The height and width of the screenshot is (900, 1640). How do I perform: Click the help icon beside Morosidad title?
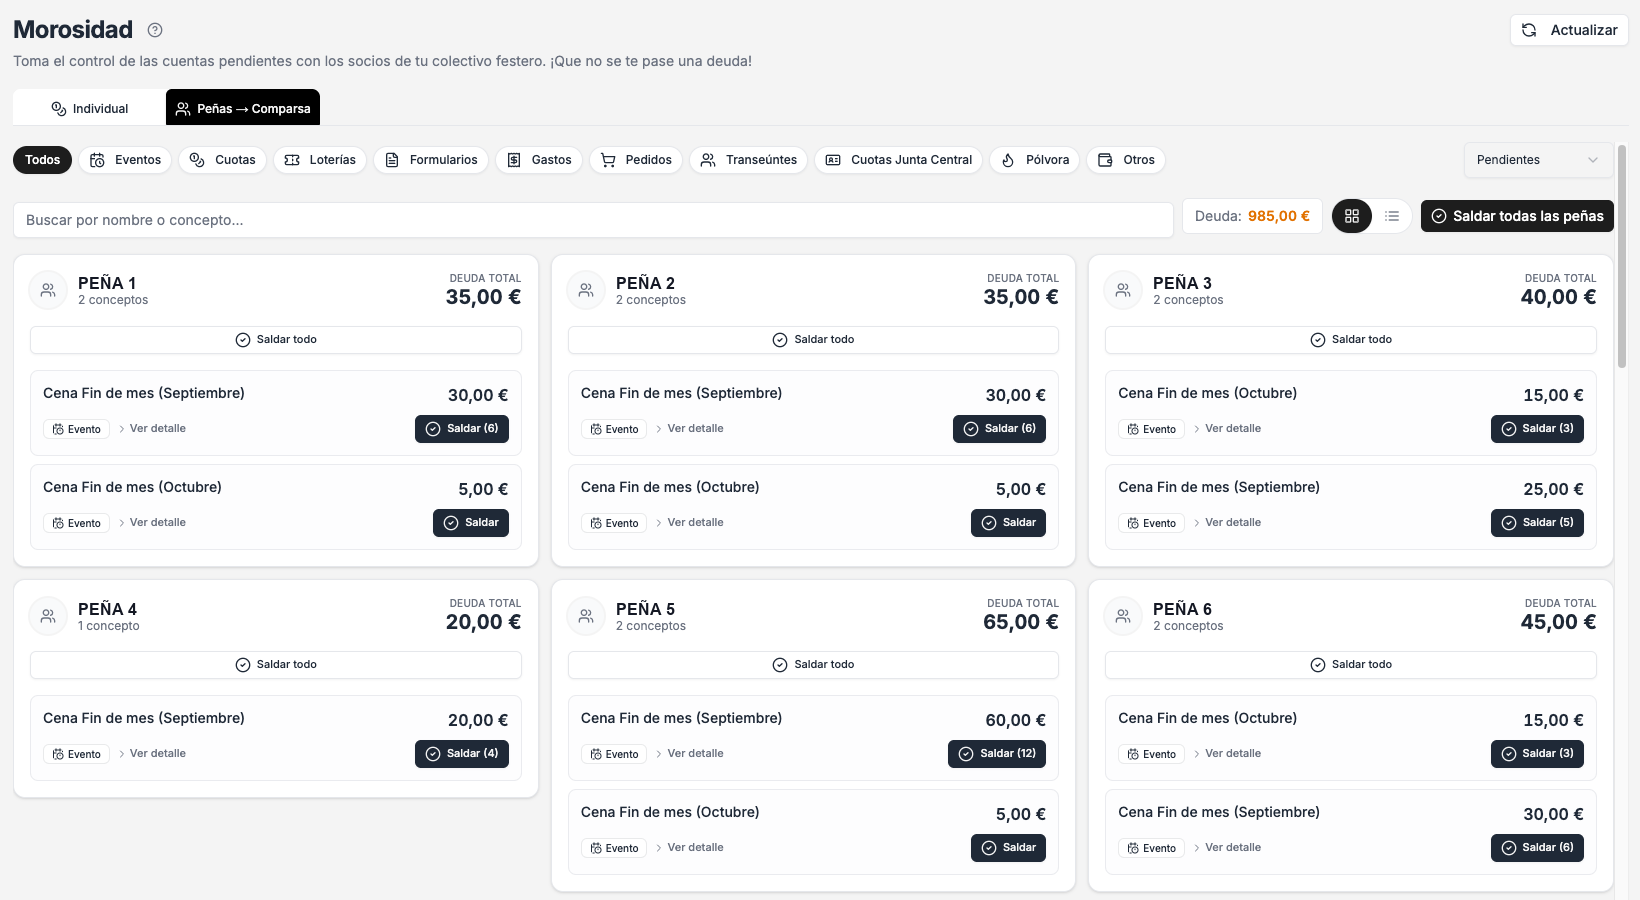click(155, 30)
